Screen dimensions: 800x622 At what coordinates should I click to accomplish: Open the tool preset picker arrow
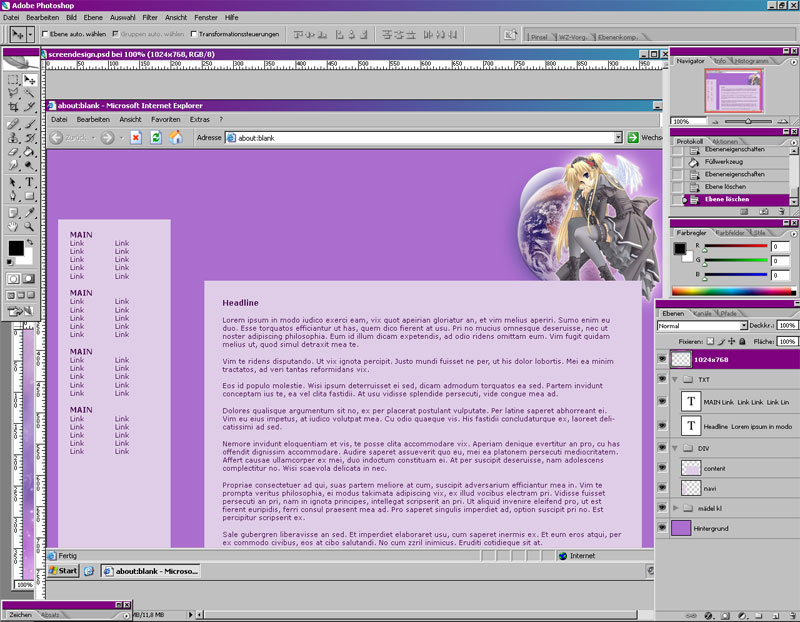point(31,35)
